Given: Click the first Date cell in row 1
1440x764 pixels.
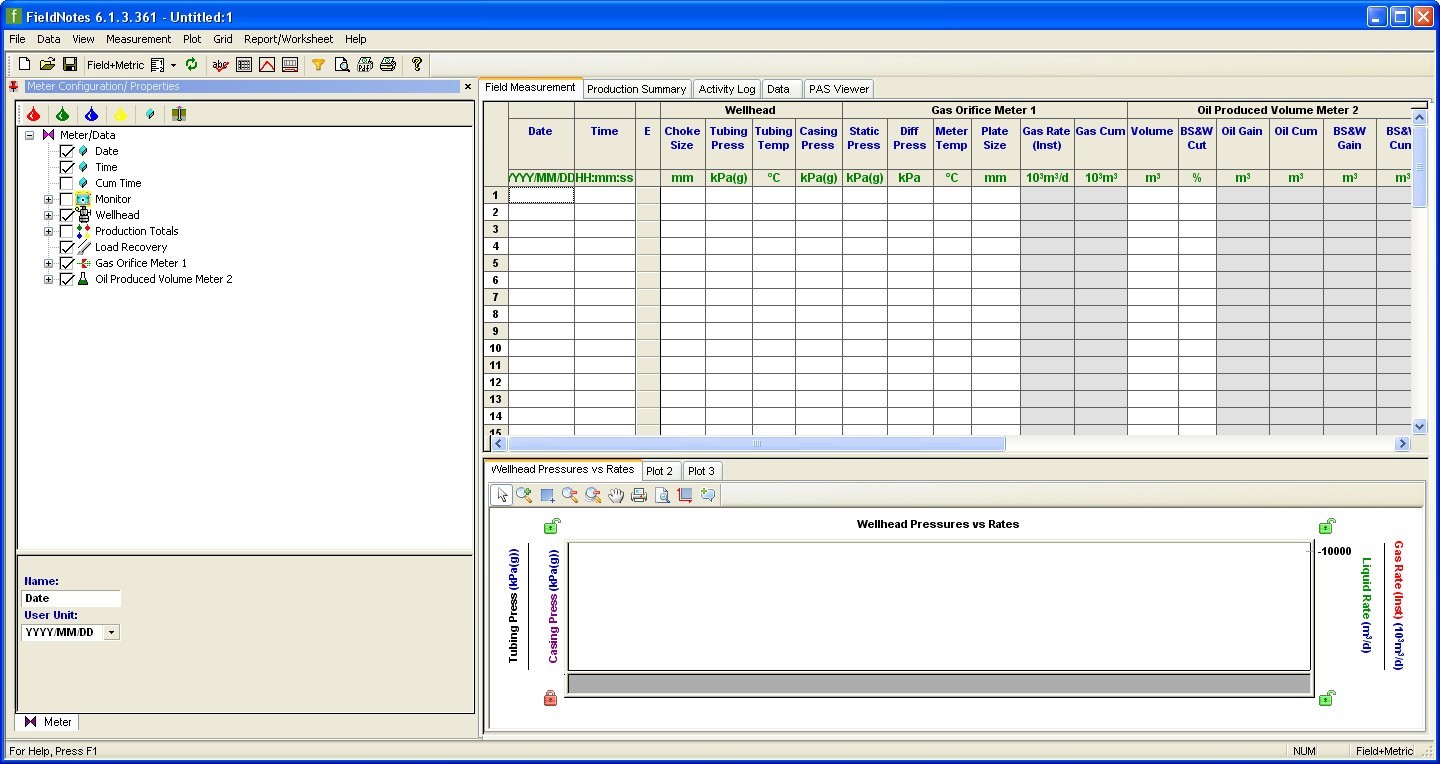Looking at the screenshot, I should [x=541, y=195].
